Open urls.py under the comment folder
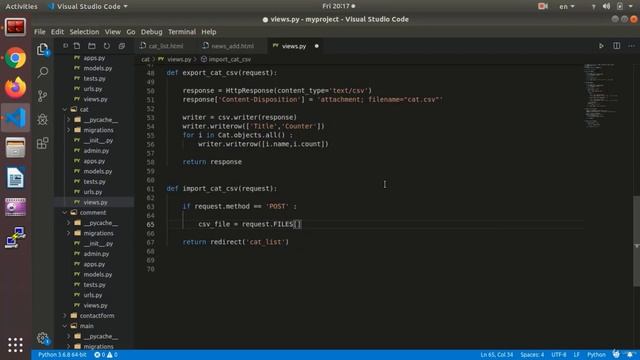The image size is (640, 360). coord(93,295)
